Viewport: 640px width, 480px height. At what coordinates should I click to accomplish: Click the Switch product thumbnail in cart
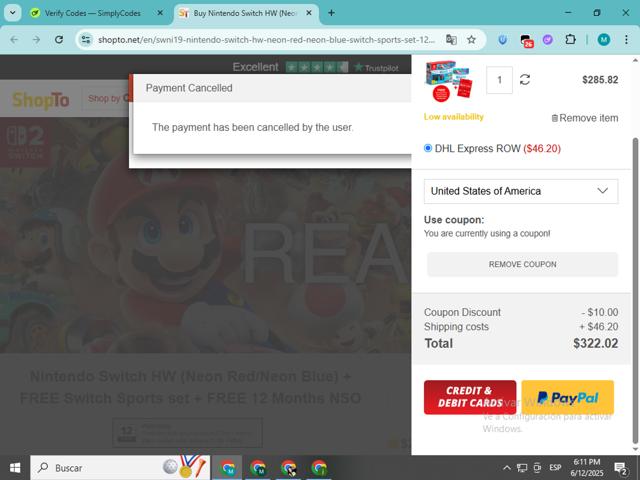pyautogui.click(x=449, y=81)
